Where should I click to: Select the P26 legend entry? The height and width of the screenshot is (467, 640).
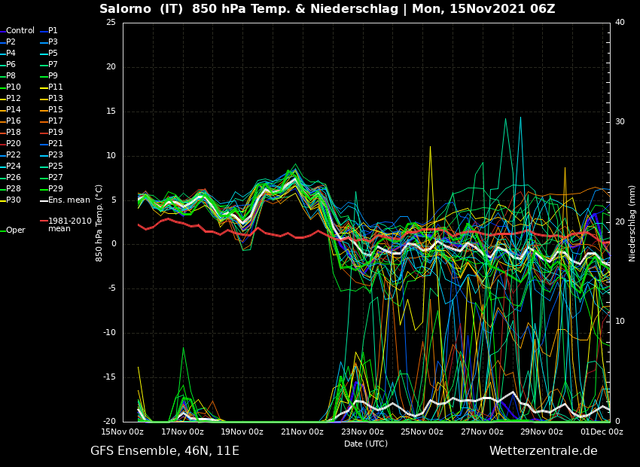[x=10, y=177]
